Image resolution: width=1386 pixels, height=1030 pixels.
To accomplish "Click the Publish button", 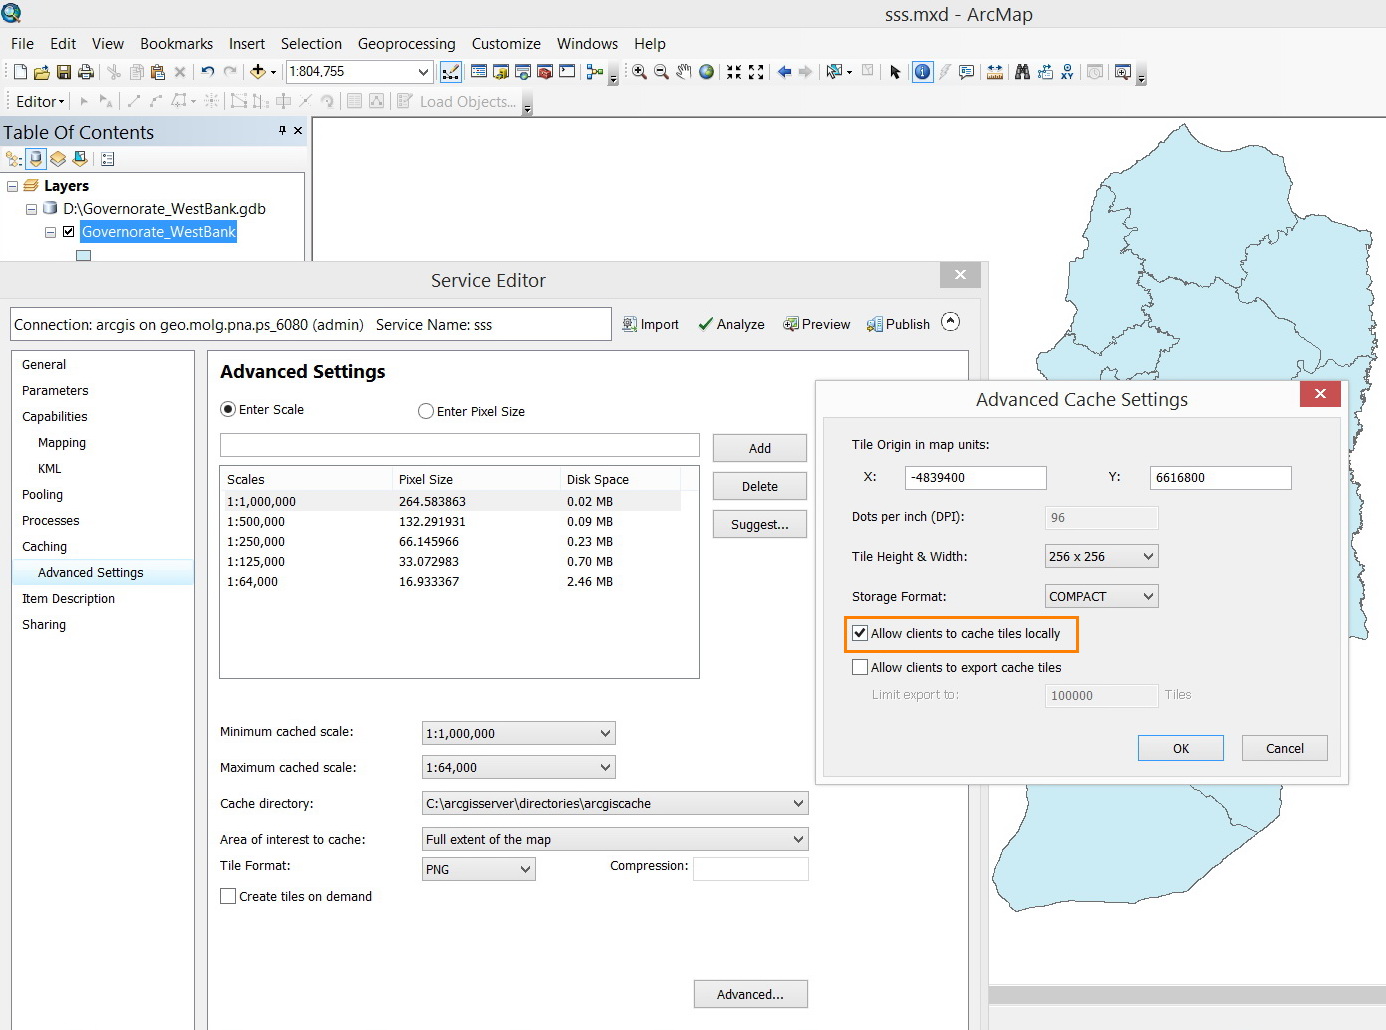I will coord(898,324).
